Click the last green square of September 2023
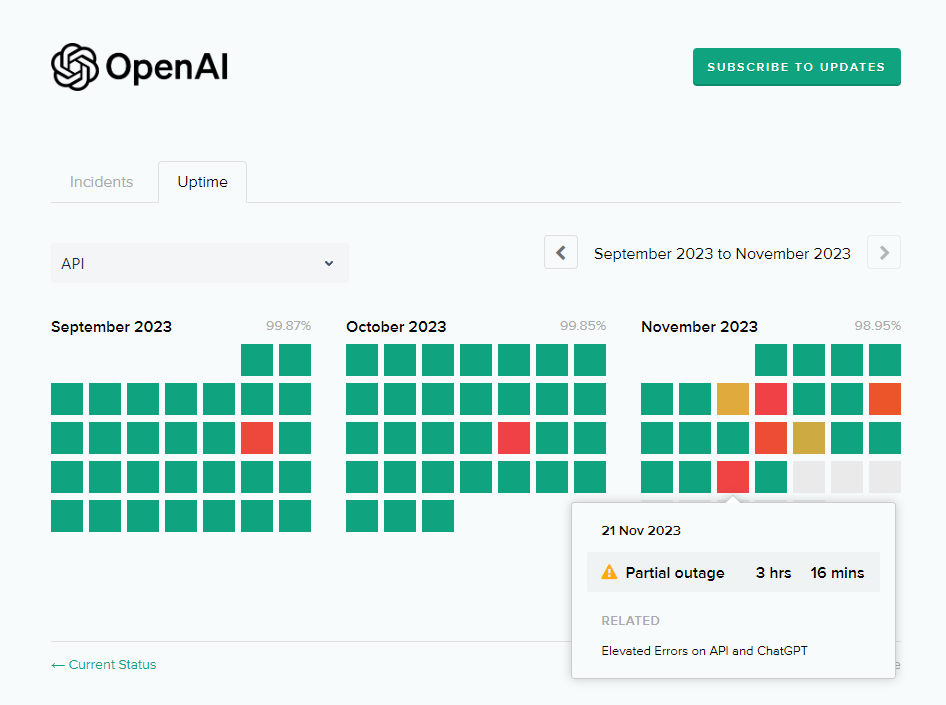The height and width of the screenshot is (705, 946). click(x=295, y=516)
